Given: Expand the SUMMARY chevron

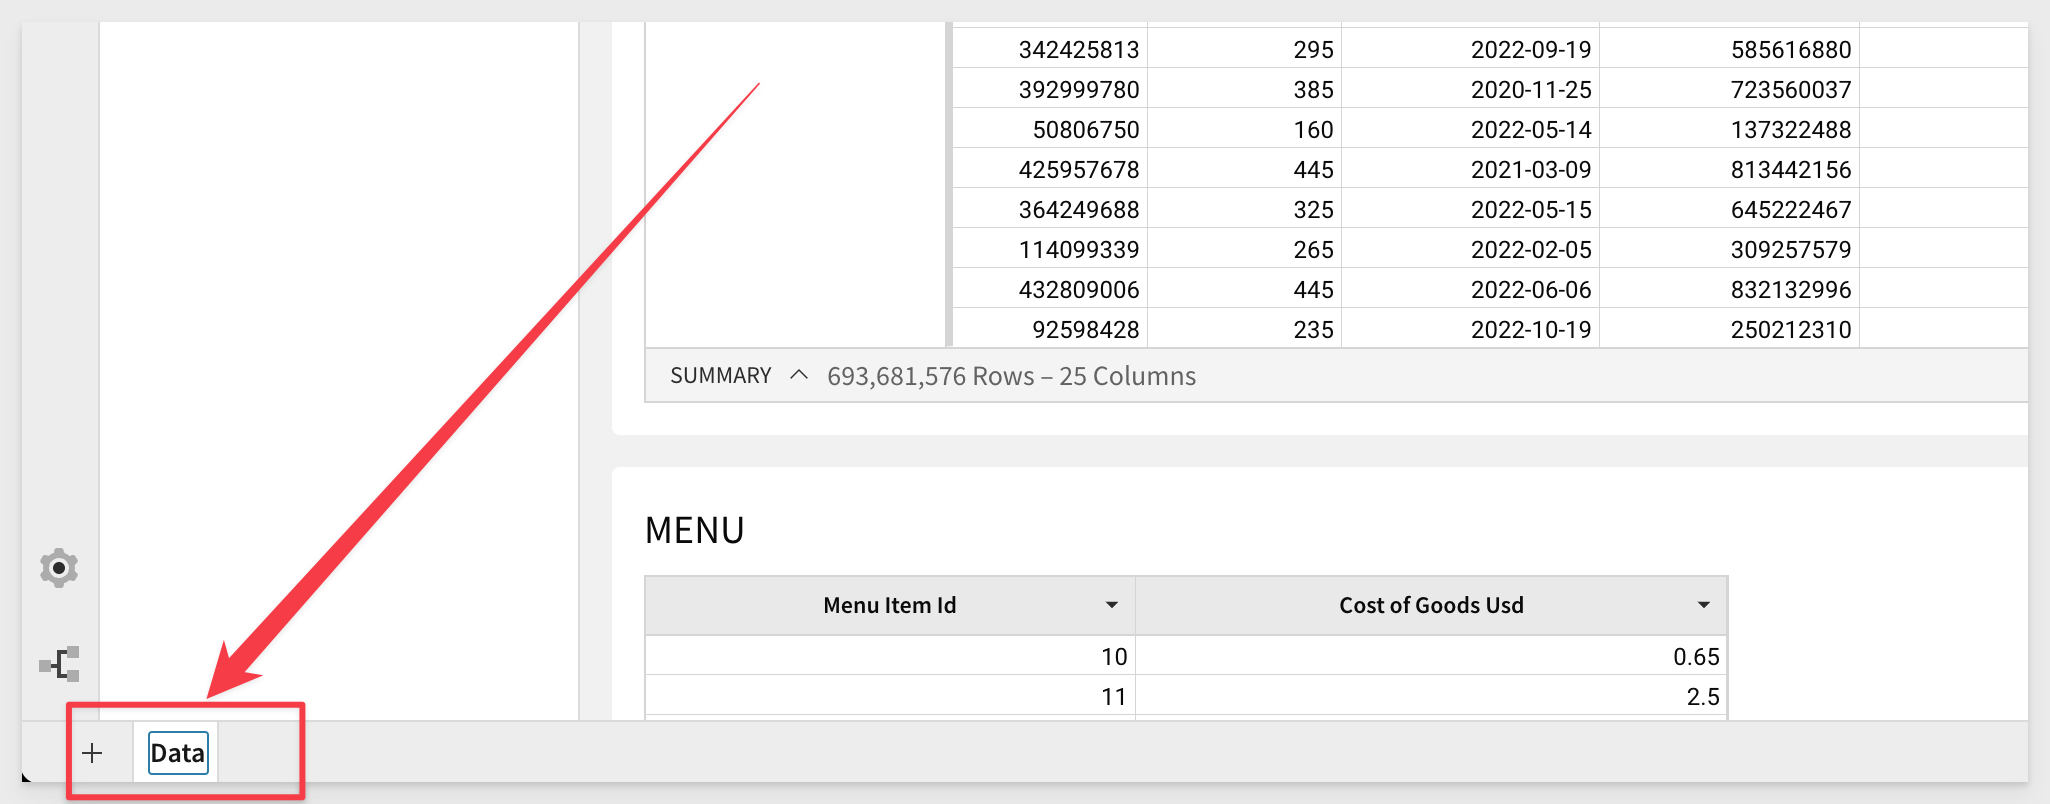Looking at the screenshot, I should pos(798,375).
